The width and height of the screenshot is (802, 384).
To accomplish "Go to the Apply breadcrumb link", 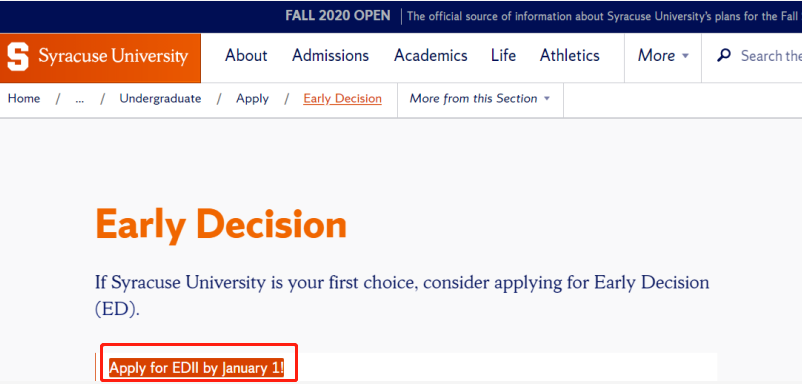I will 252,99.
